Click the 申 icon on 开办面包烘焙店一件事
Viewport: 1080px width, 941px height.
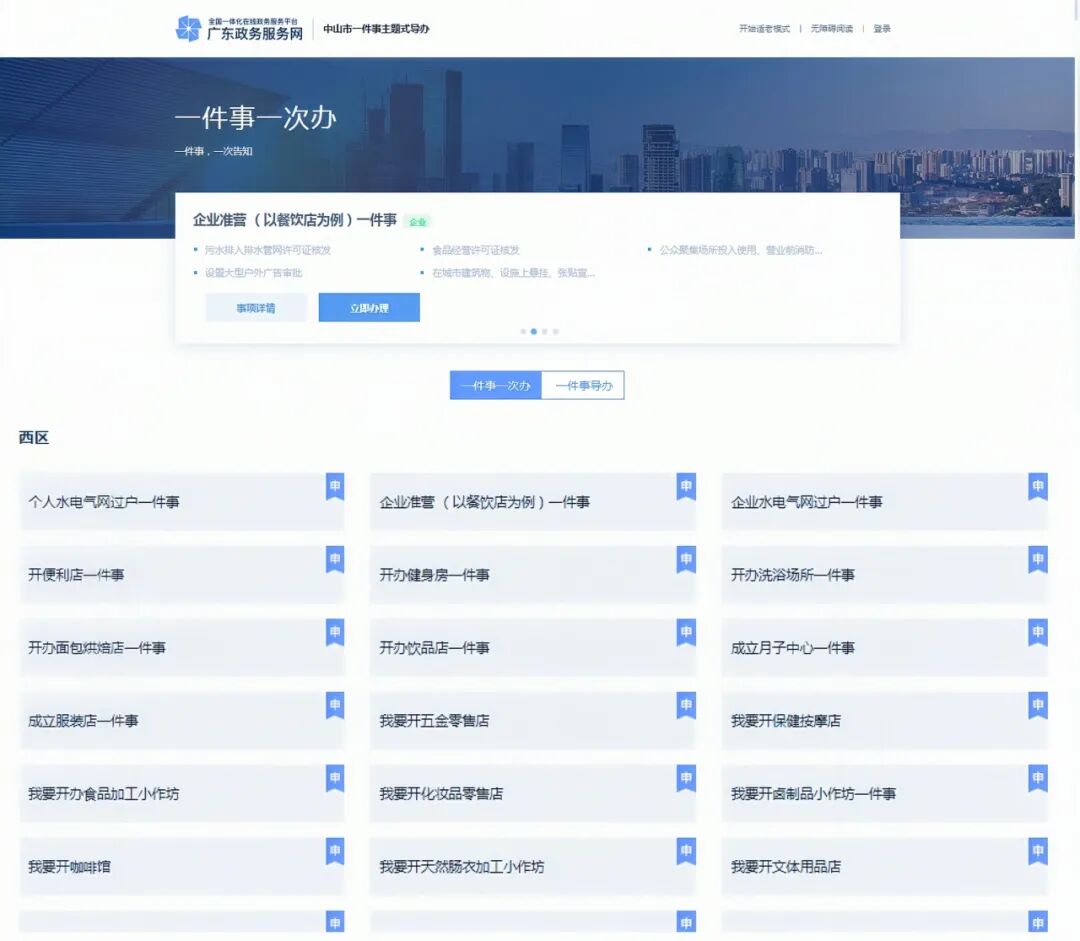pyautogui.click(x=335, y=631)
